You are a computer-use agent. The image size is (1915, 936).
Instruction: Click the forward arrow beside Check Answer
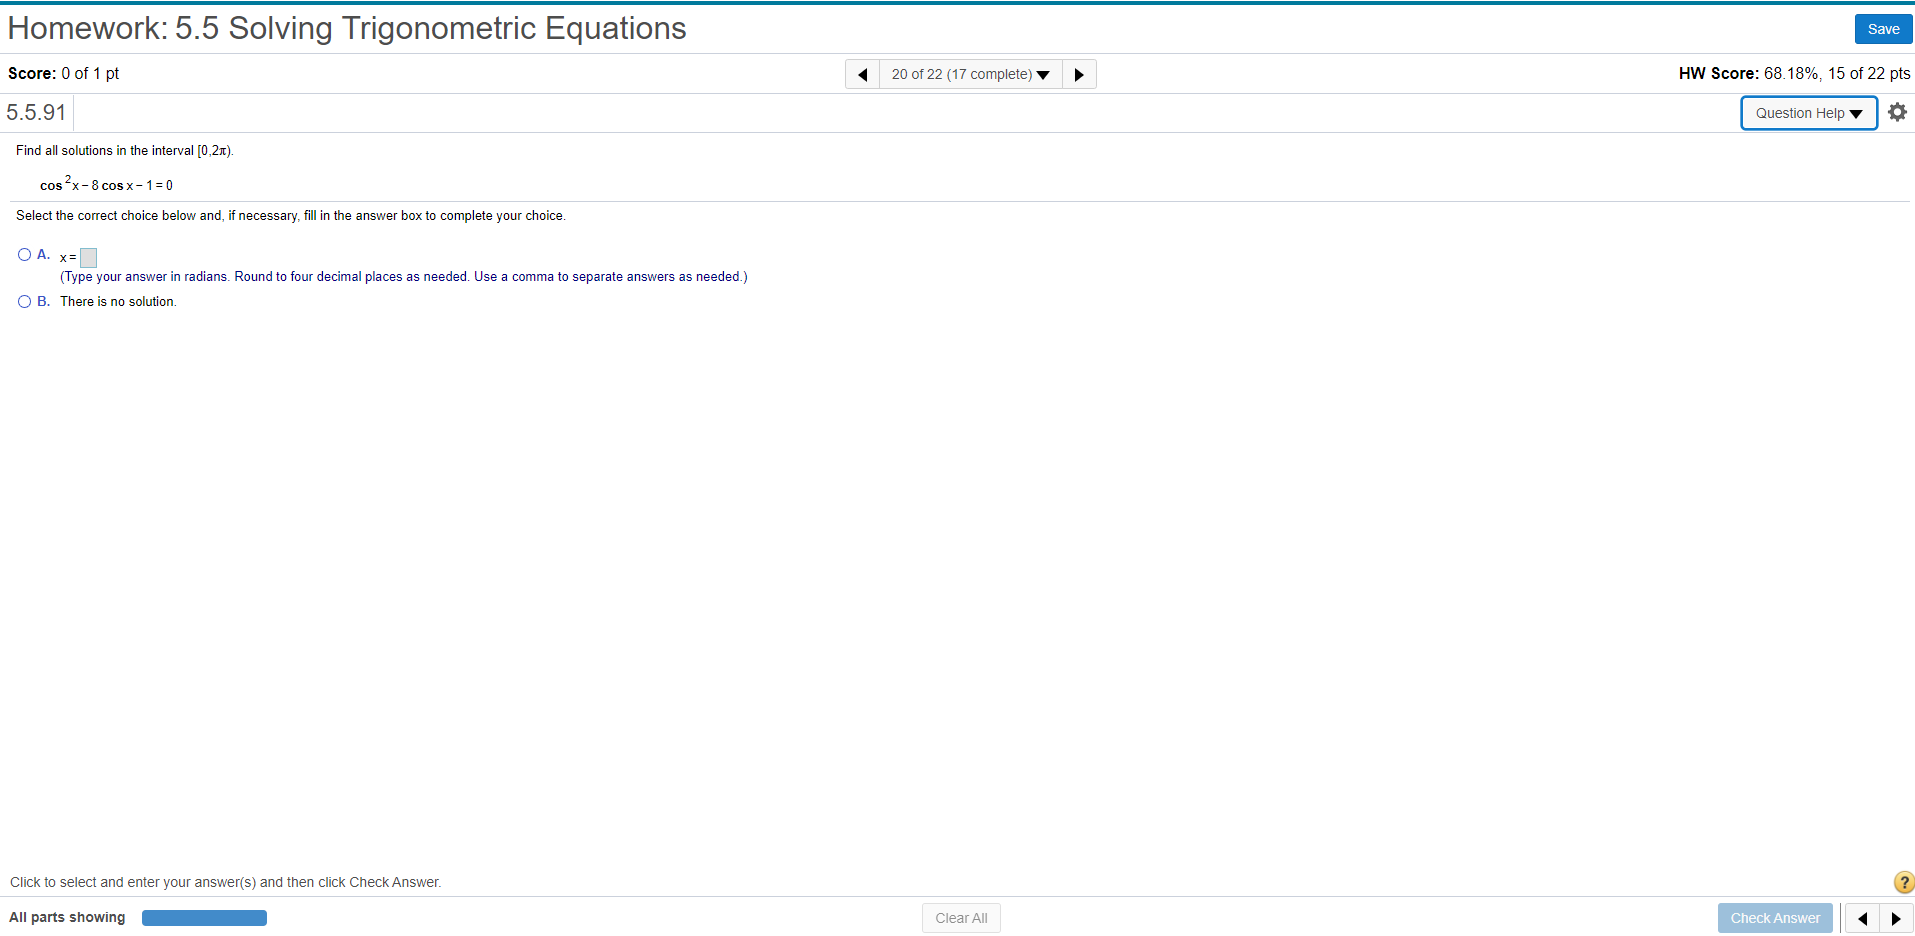[1895, 917]
